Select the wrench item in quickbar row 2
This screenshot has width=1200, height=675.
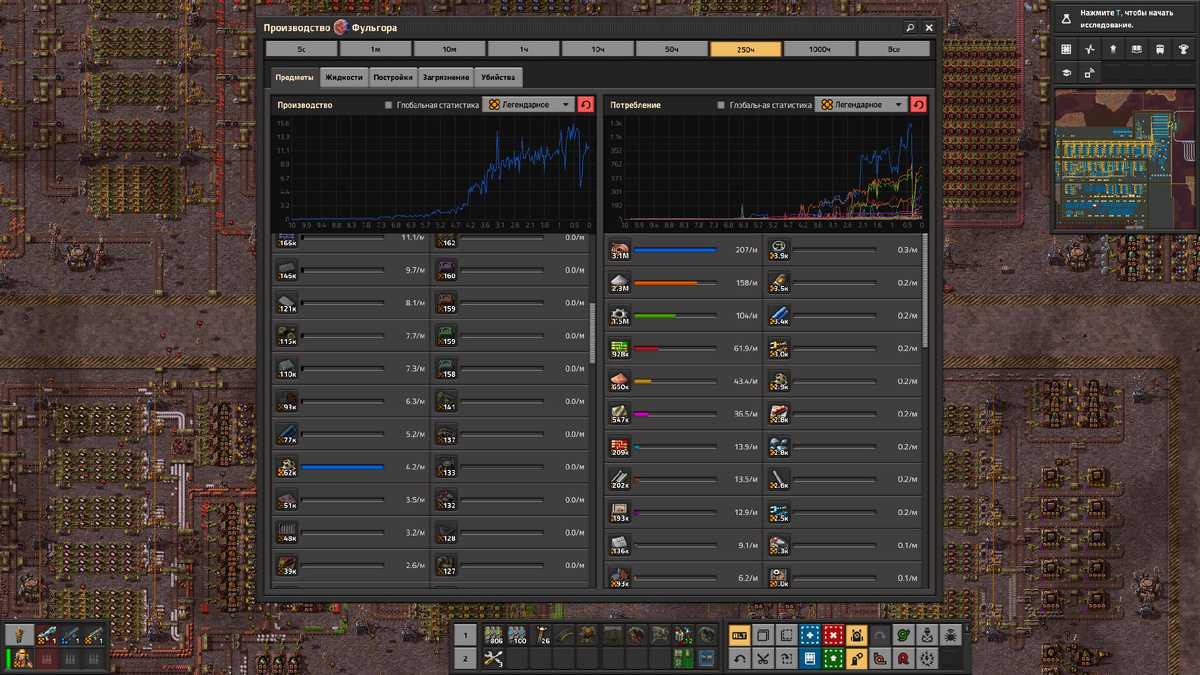(x=494, y=658)
